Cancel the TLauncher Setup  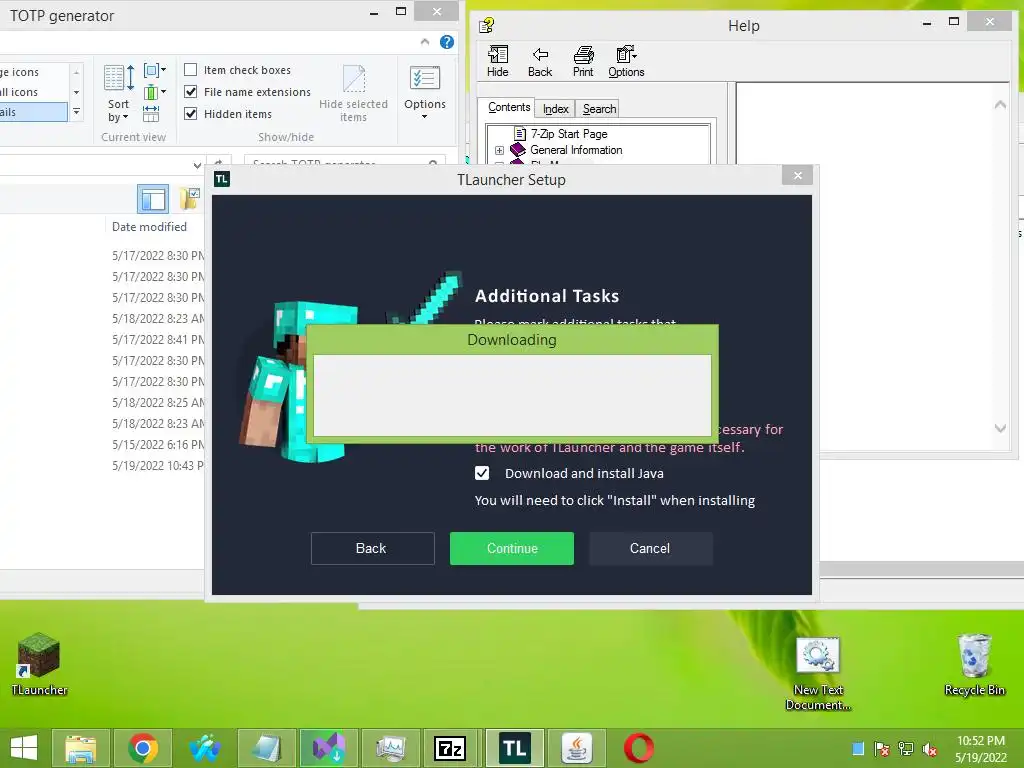tap(650, 548)
